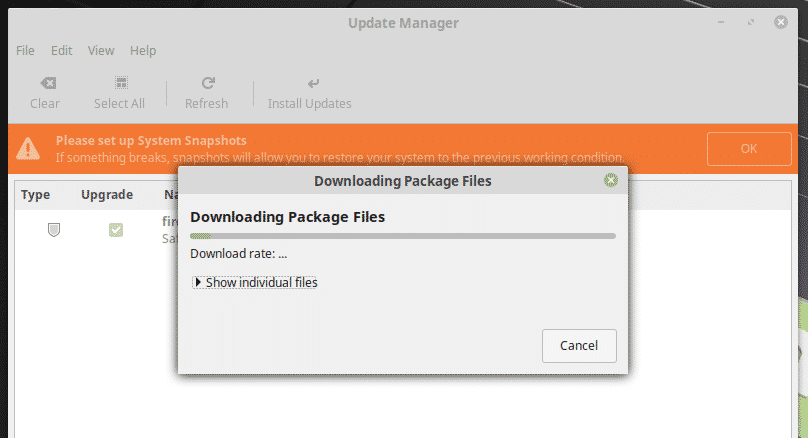Click the download progress bar
The height and width of the screenshot is (438, 808).
[x=403, y=236]
